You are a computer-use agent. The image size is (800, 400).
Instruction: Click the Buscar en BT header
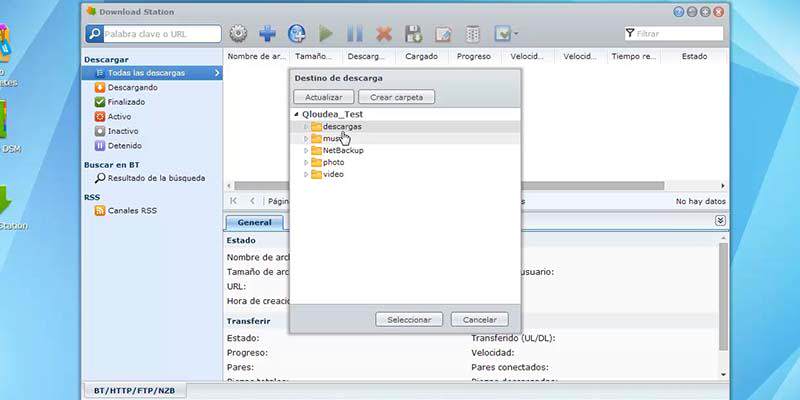pos(112,165)
